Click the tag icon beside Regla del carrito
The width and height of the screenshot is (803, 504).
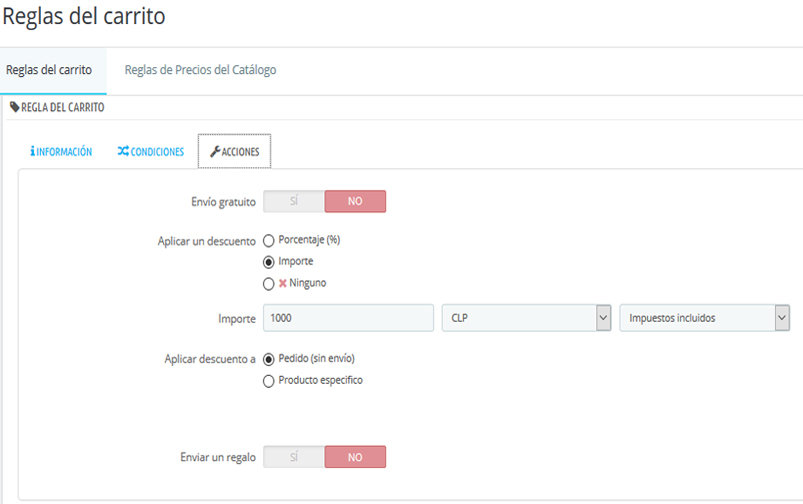14,107
